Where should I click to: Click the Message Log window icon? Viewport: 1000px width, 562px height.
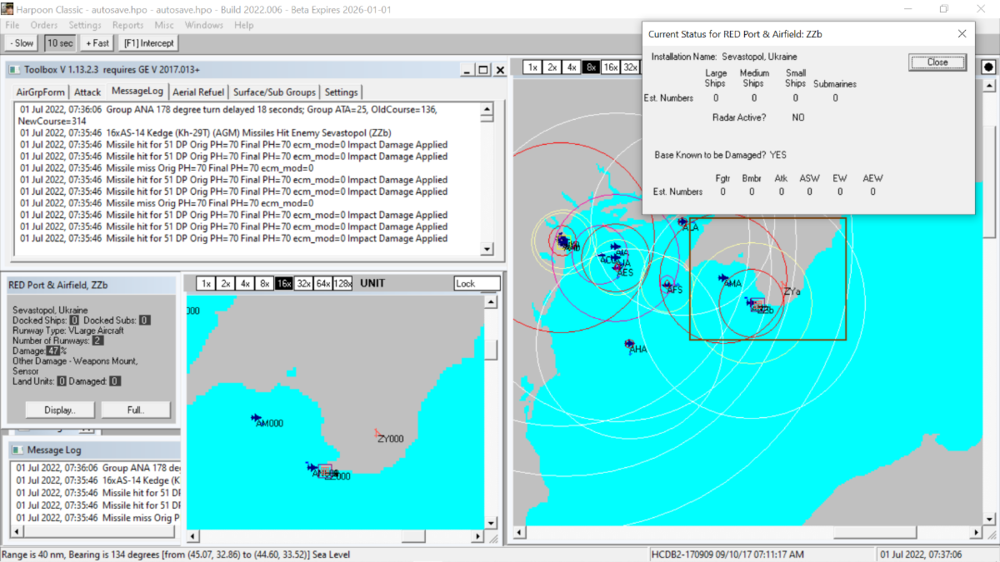point(18,450)
